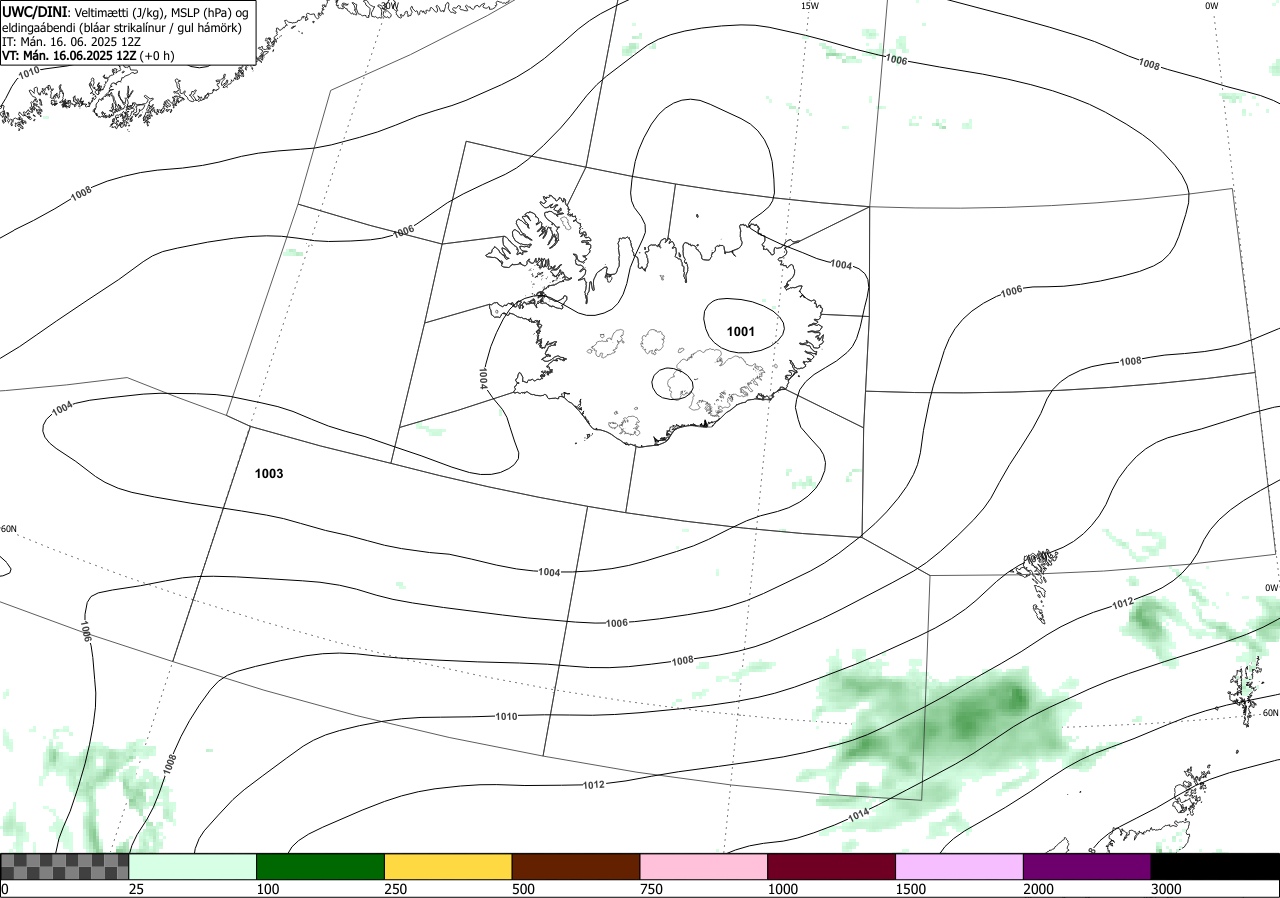The height and width of the screenshot is (898, 1280).
Task: Pick the dark purple 2000–3000 legend swatch
Action: (1087, 866)
